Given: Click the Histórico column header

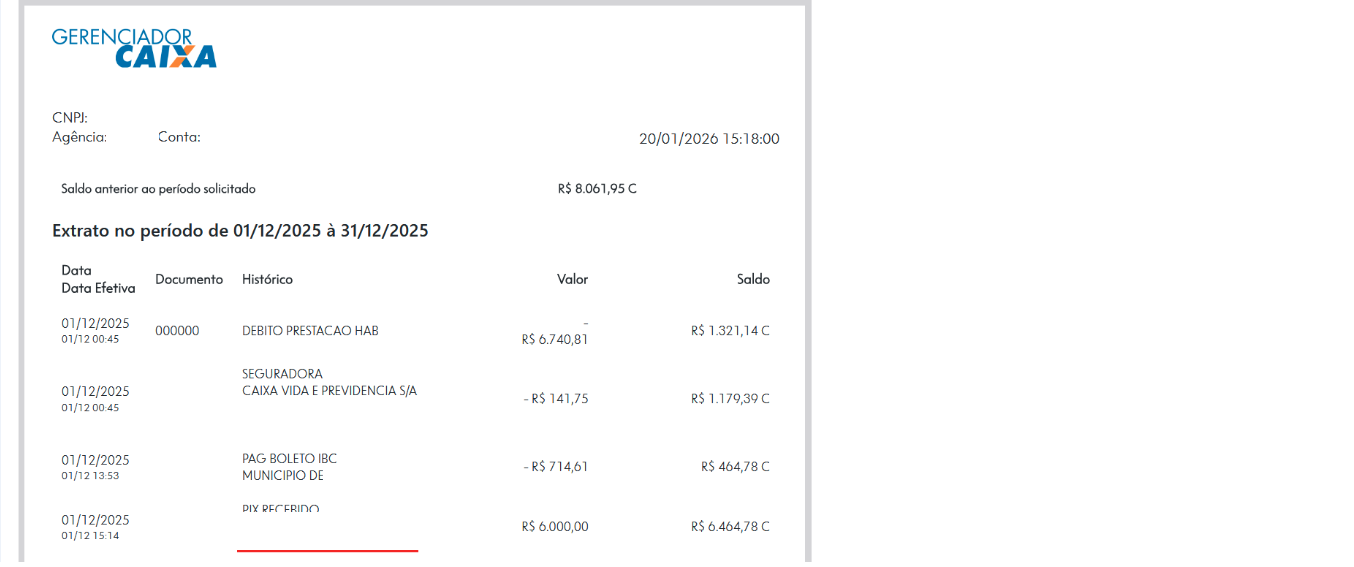Looking at the screenshot, I should 267,279.
